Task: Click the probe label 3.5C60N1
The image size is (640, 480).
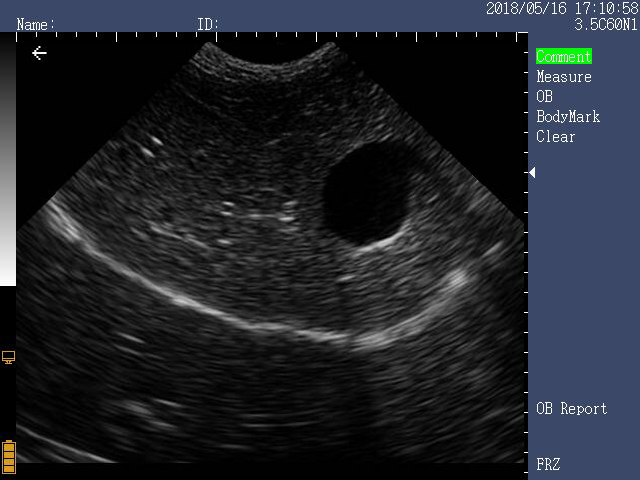Action: (605, 24)
